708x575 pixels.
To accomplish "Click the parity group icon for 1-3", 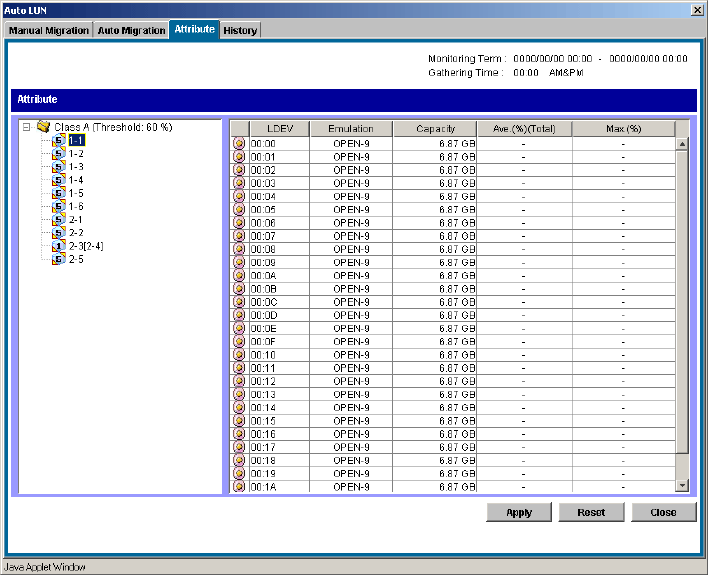I will click(59, 167).
